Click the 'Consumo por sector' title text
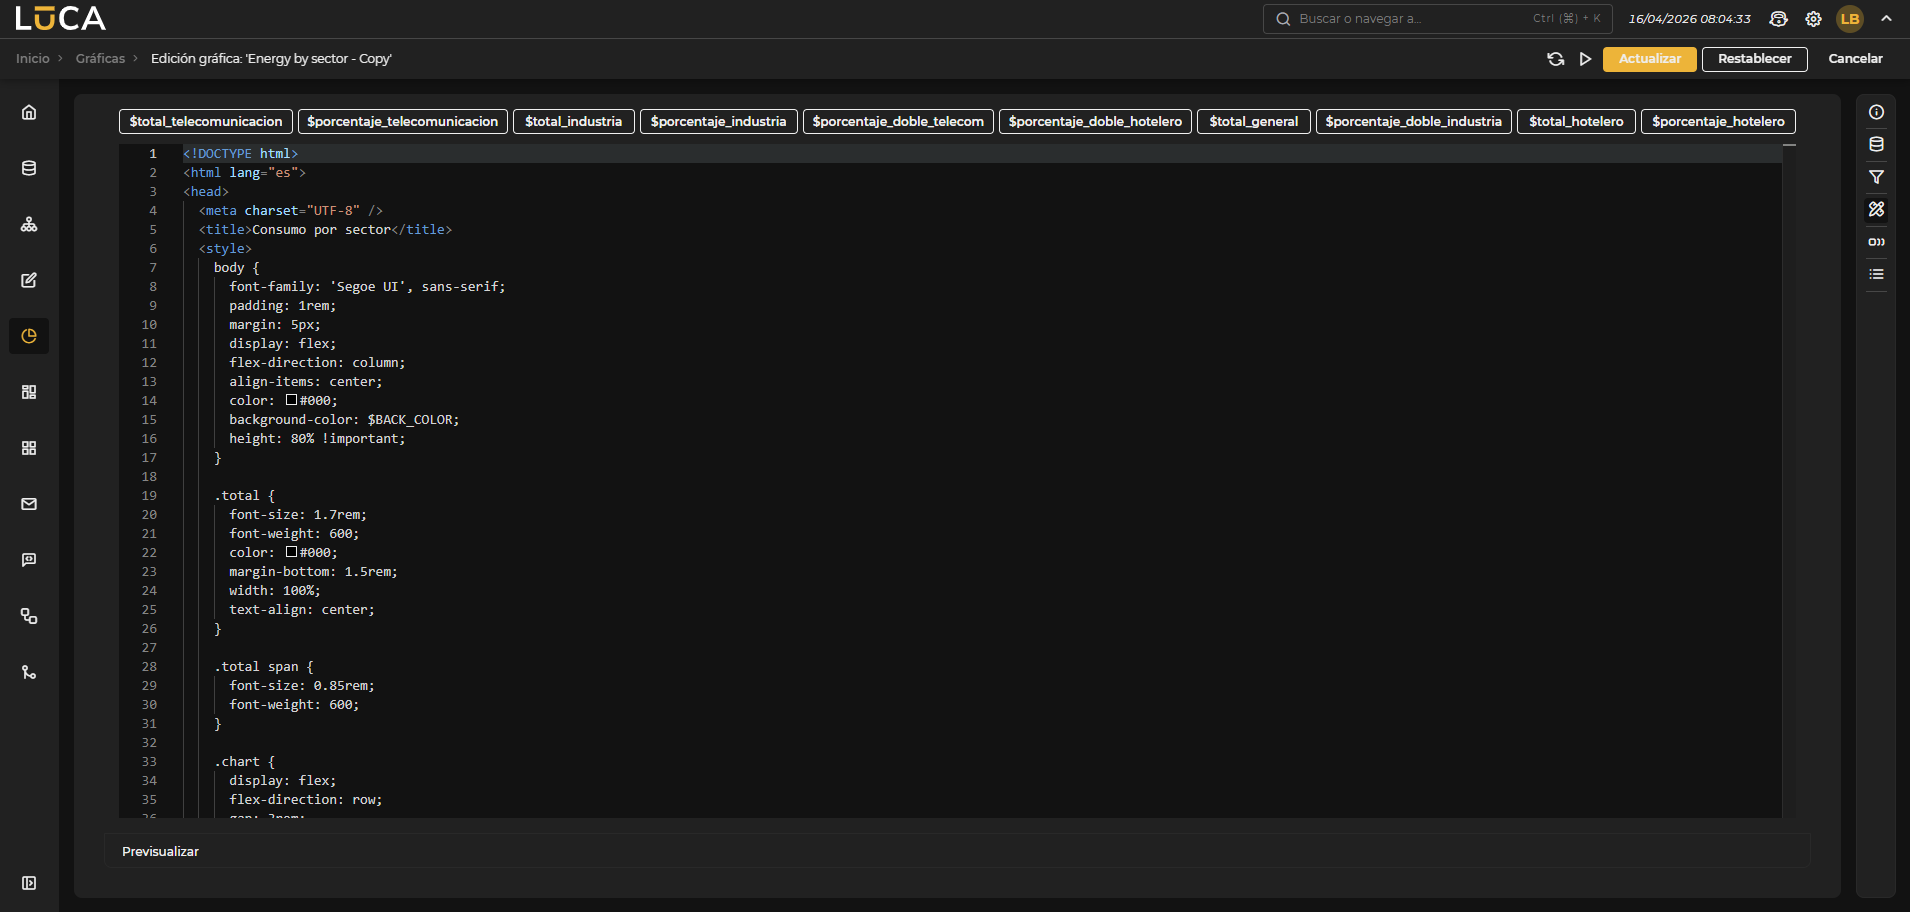 [x=321, y=230]
